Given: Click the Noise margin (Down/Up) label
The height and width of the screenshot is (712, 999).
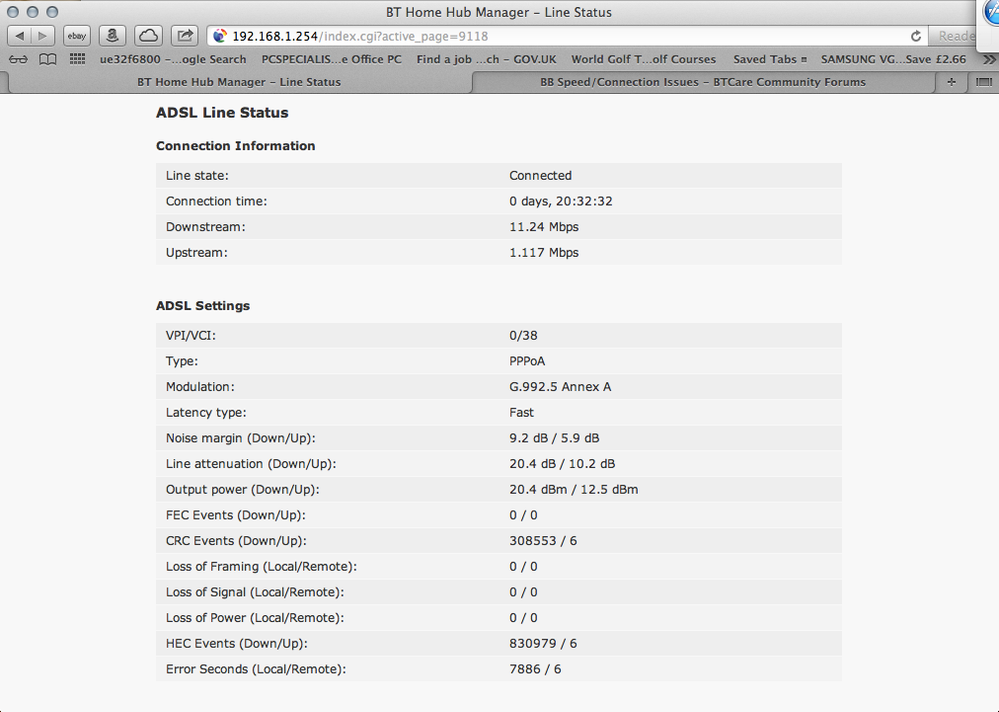Looking at the screenshot, I should pos(240,438).
